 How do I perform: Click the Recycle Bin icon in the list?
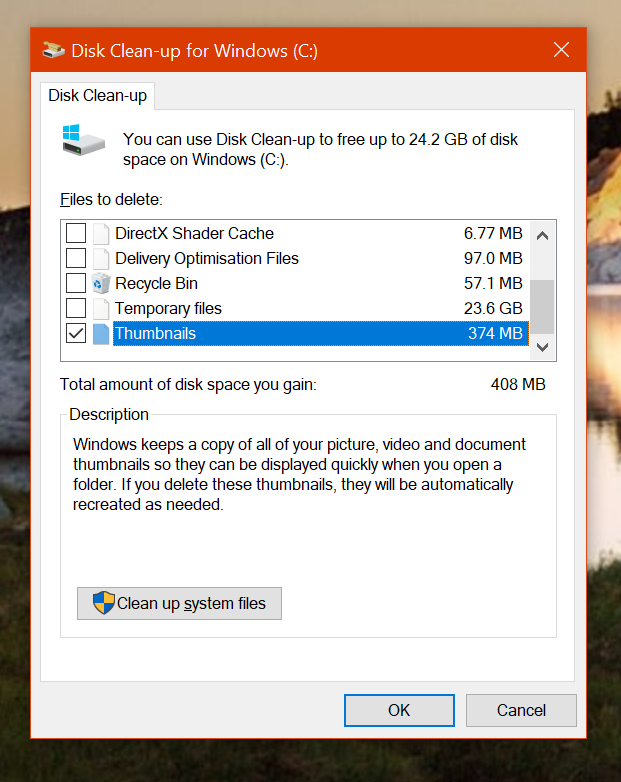point(101,283)
